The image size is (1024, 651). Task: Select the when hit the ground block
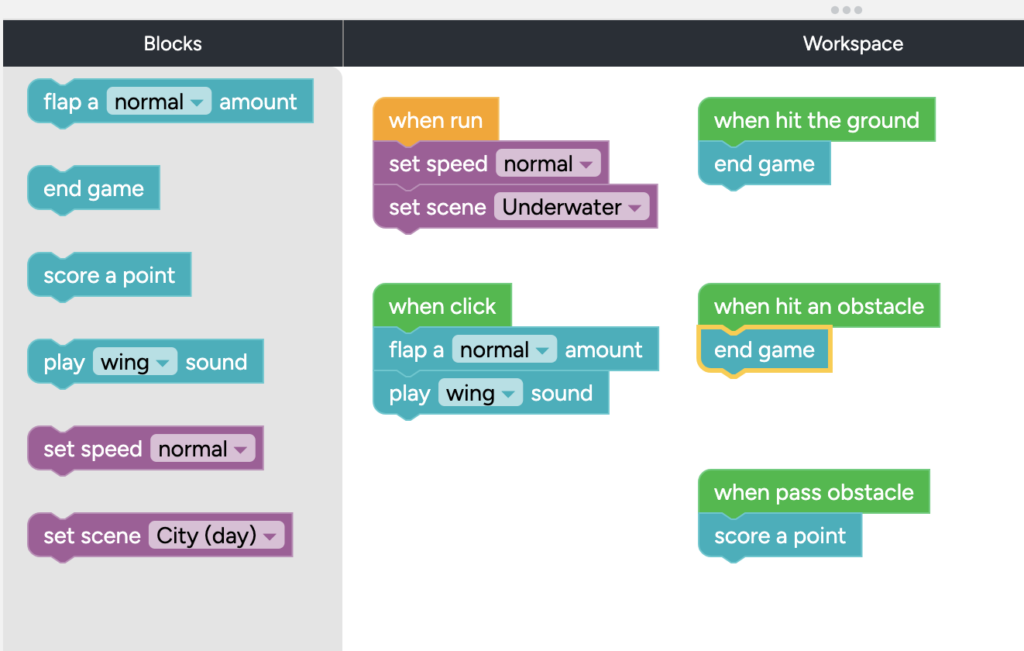point(816,120)
